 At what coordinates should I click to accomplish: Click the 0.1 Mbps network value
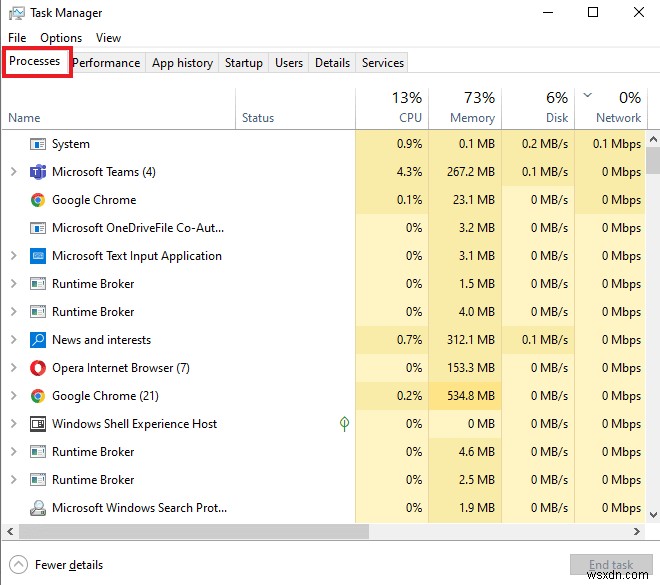point(617,144)
